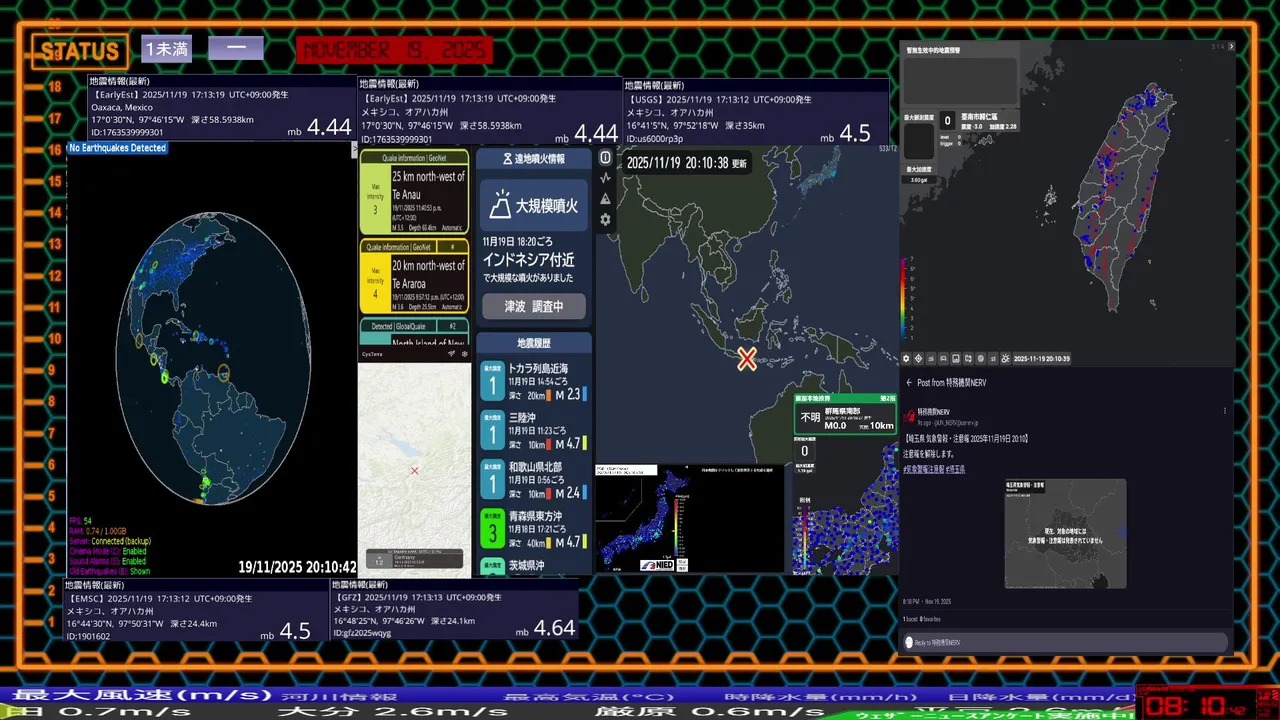Click Old Earthquakes (E): Shown status text
This screenshot has height=720, width=1280.
pyautogui.click(x=109, y=571)
